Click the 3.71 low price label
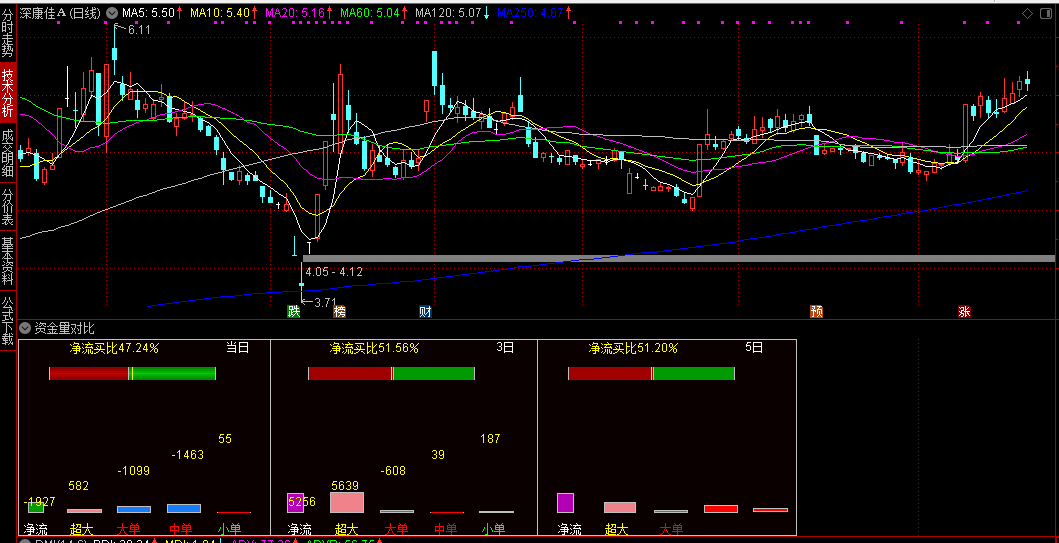The image size is (1059, 543). click(x=325, y=302)
